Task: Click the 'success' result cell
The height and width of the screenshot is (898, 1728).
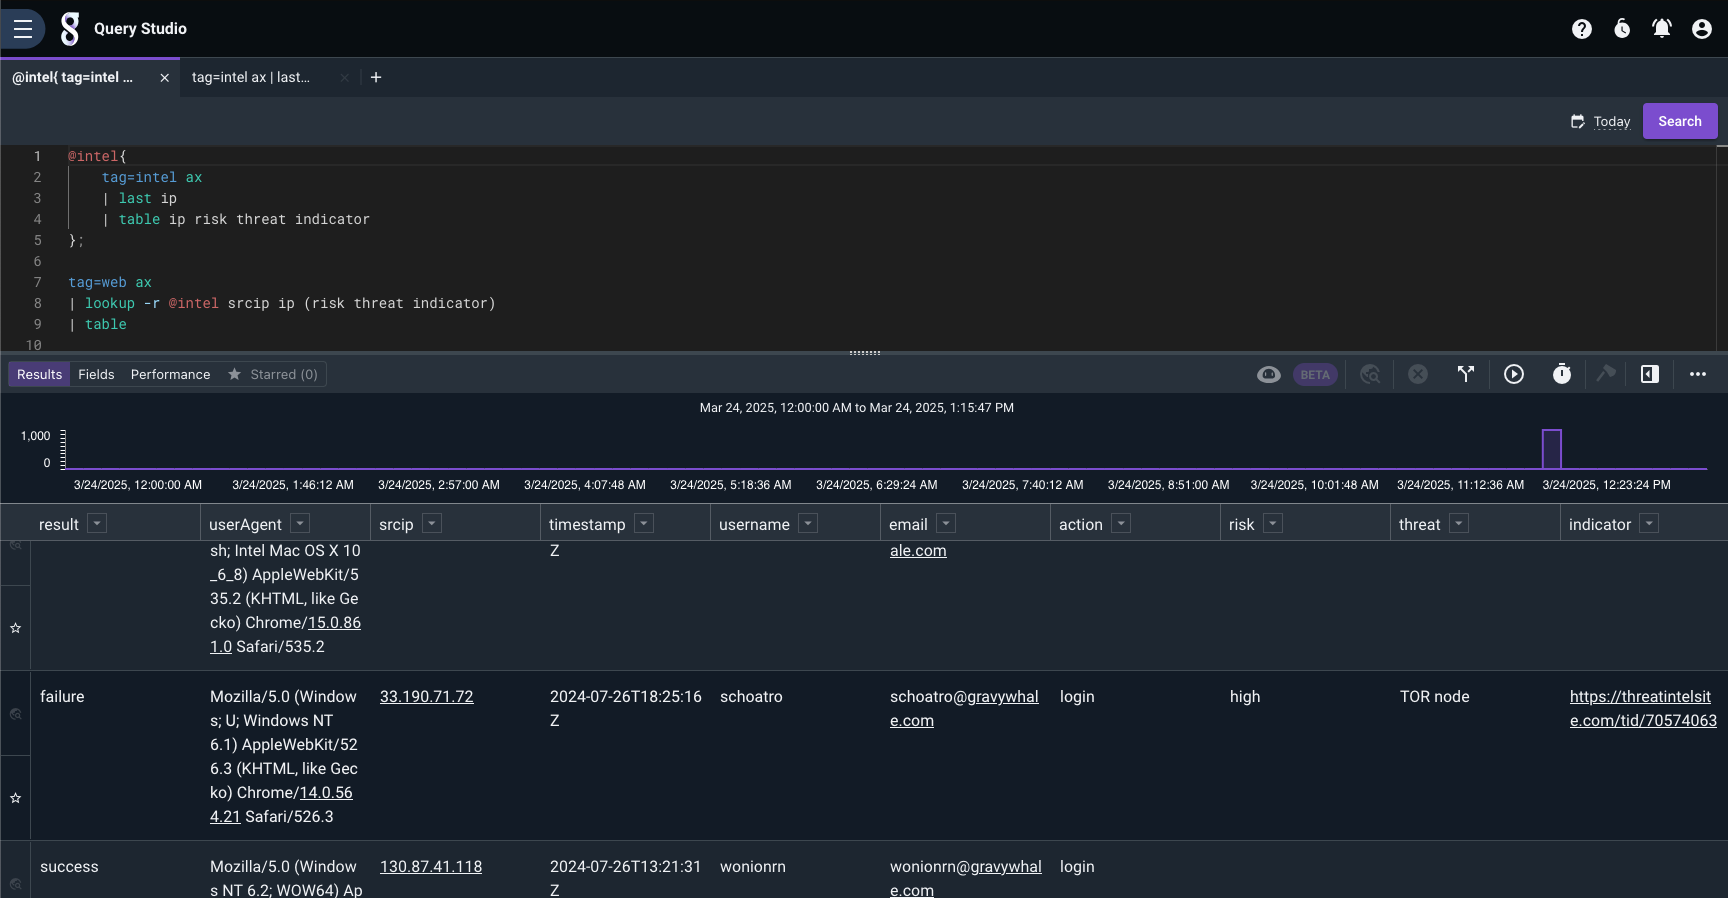Action: click(69, 866)
